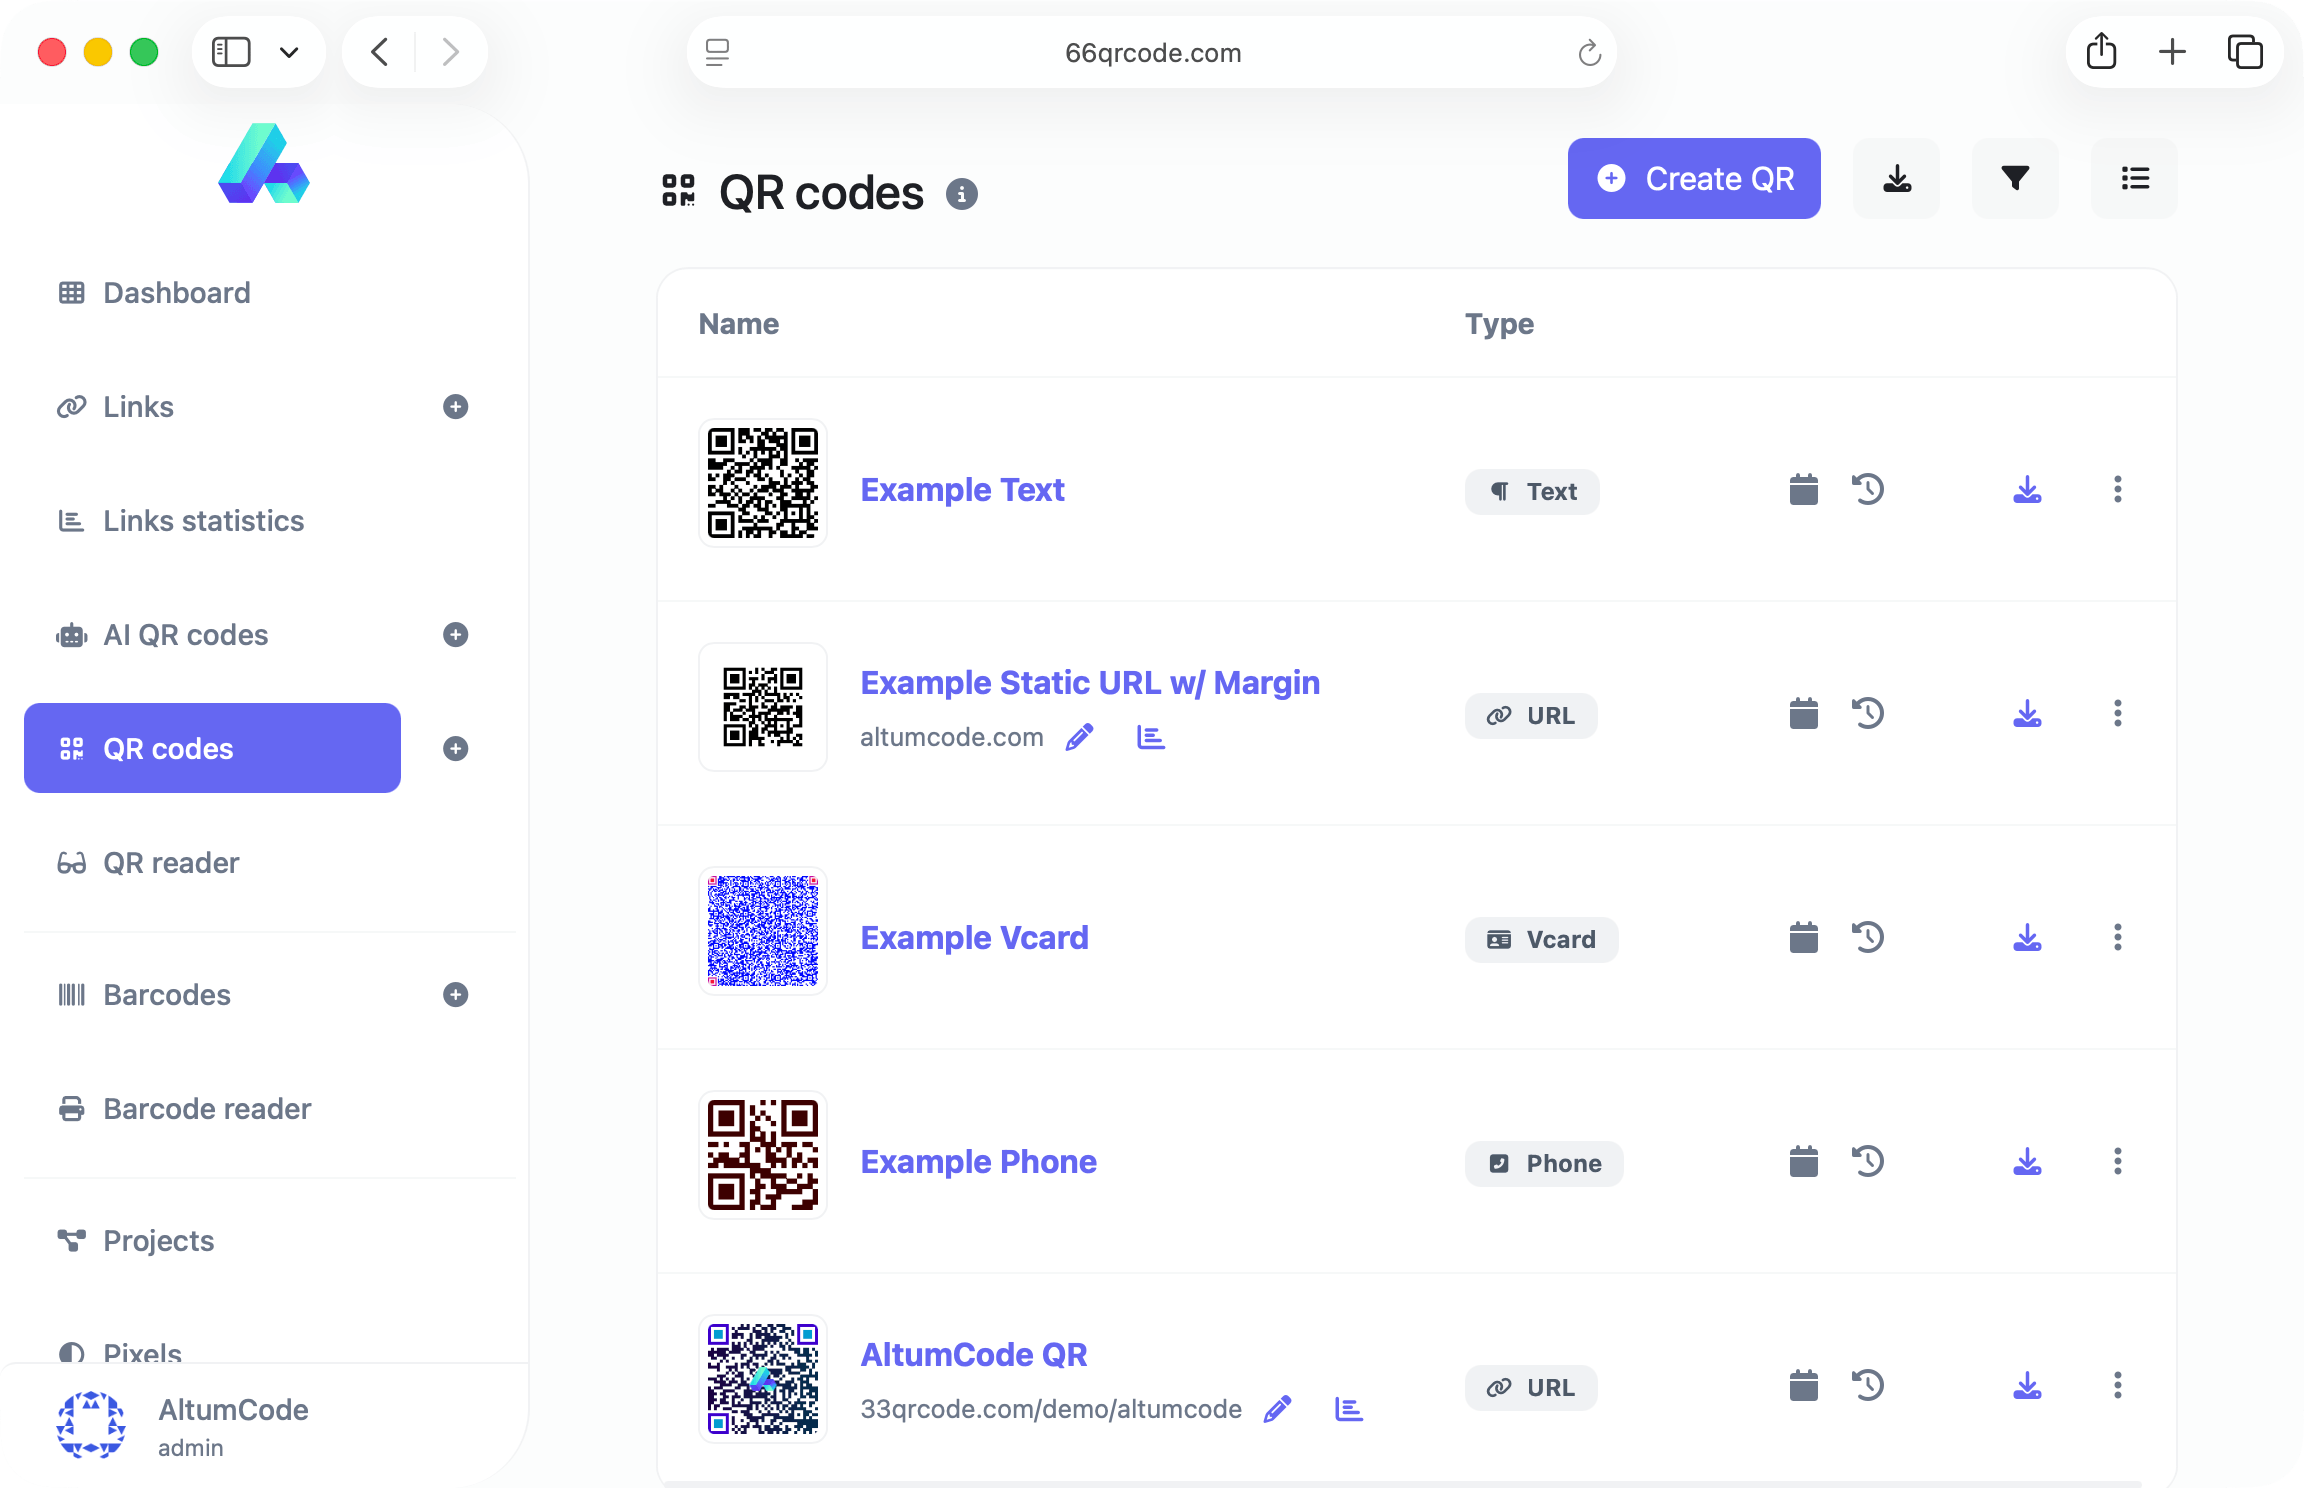Click the calendar icon in Example Text row
This screenshot has height=1488, width=2304.
pos(1803,490)
